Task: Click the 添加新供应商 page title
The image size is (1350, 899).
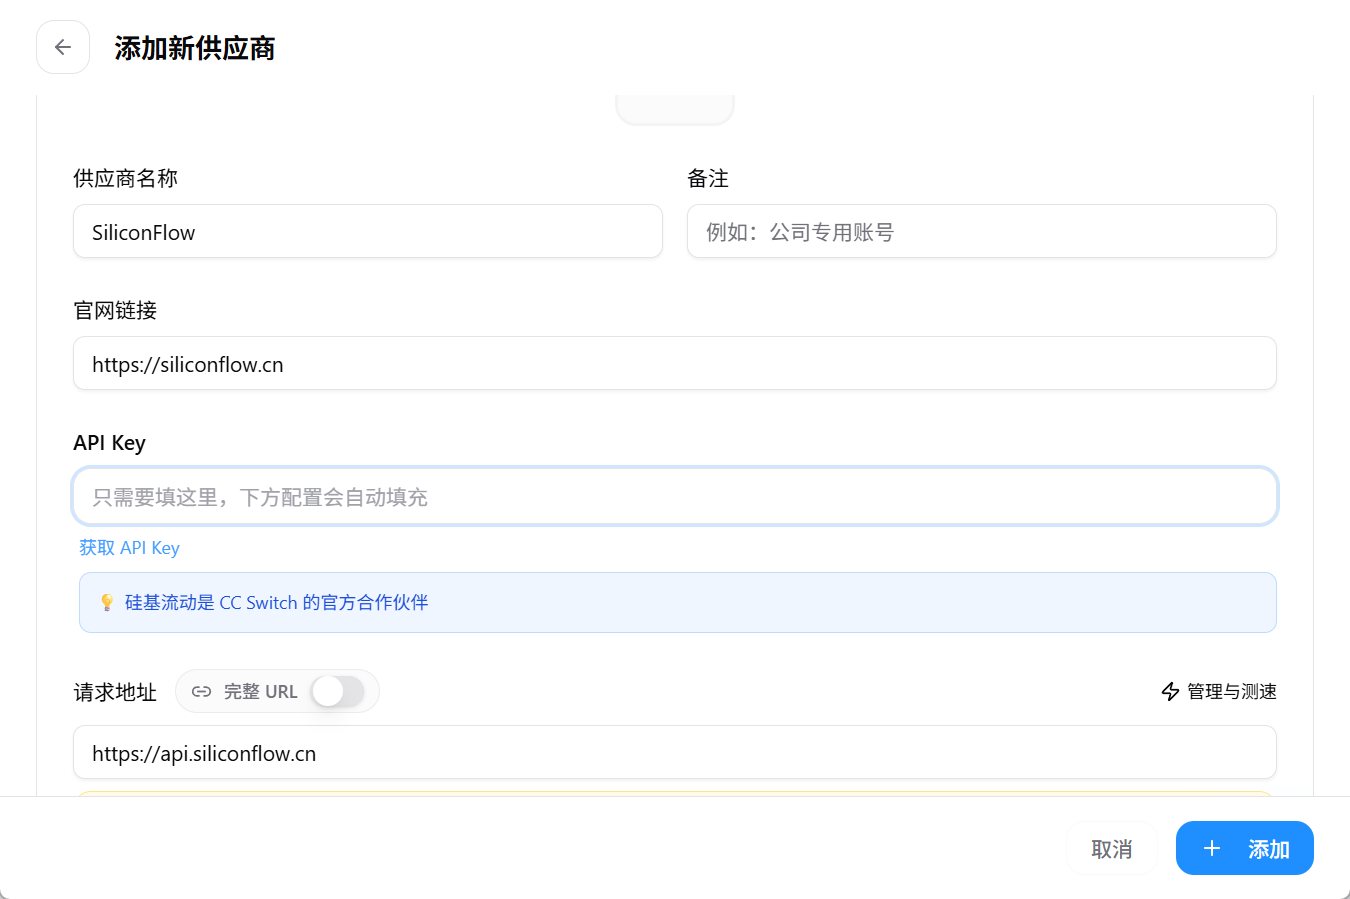Action: tap(195, 47)
